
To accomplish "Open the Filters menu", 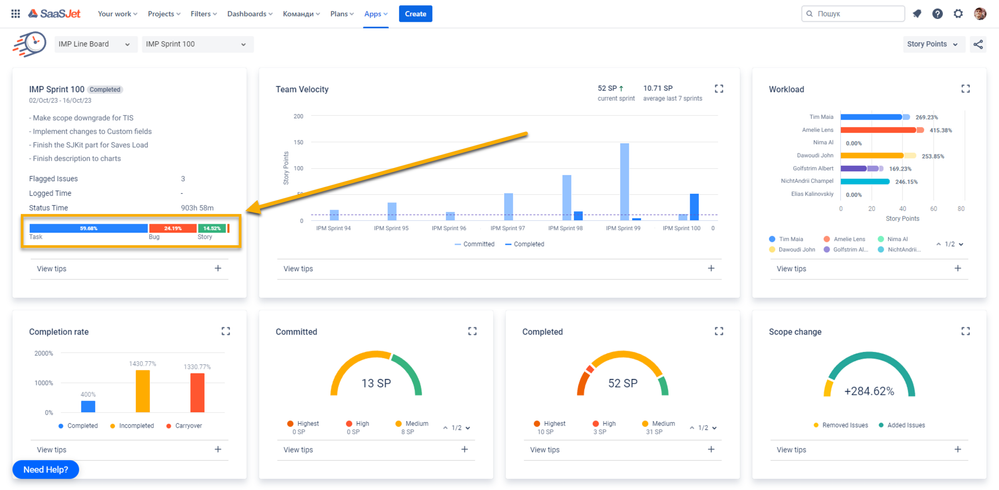I will (x=203, y=13).
